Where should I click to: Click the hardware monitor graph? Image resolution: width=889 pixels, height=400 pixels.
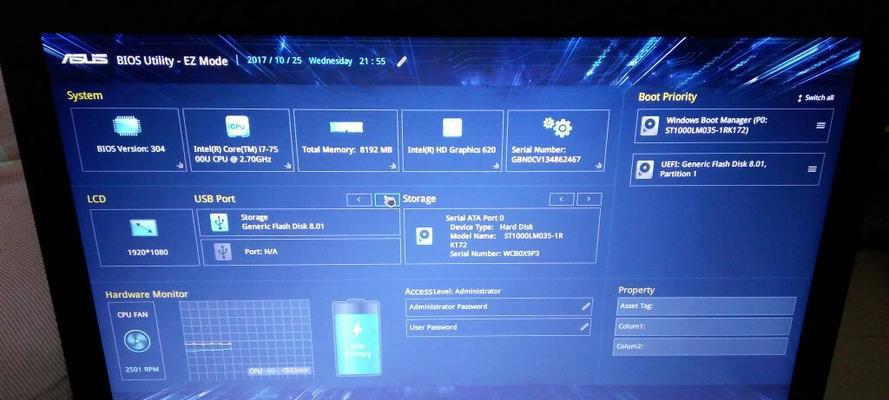245,338
